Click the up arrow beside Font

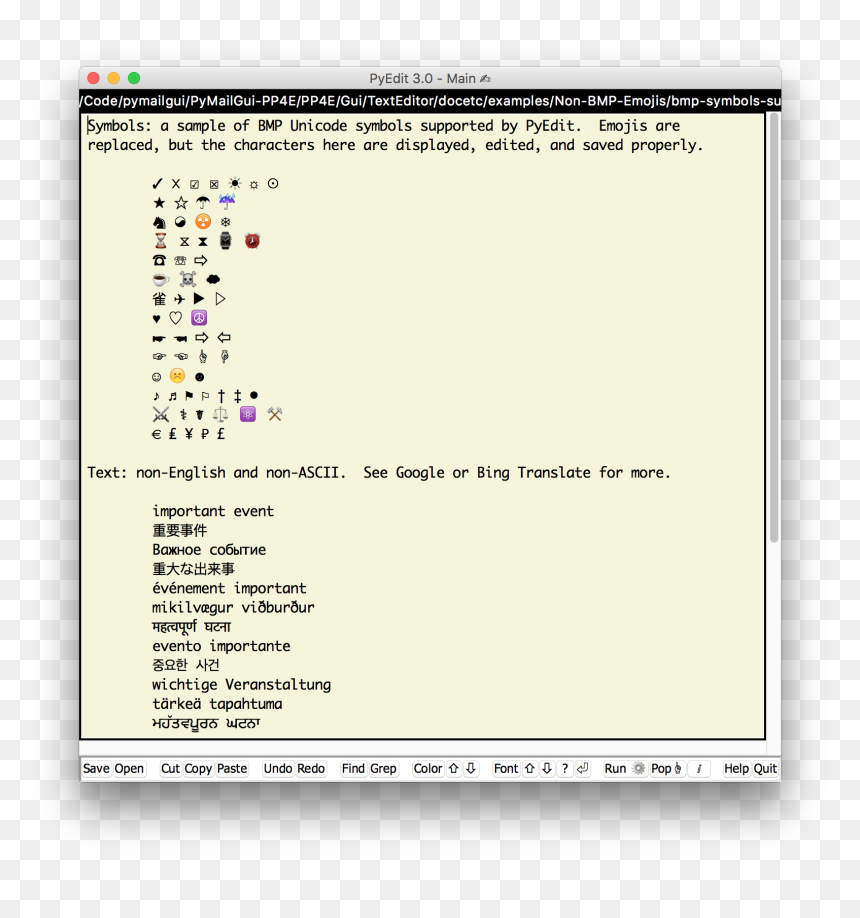click(530, 769)
